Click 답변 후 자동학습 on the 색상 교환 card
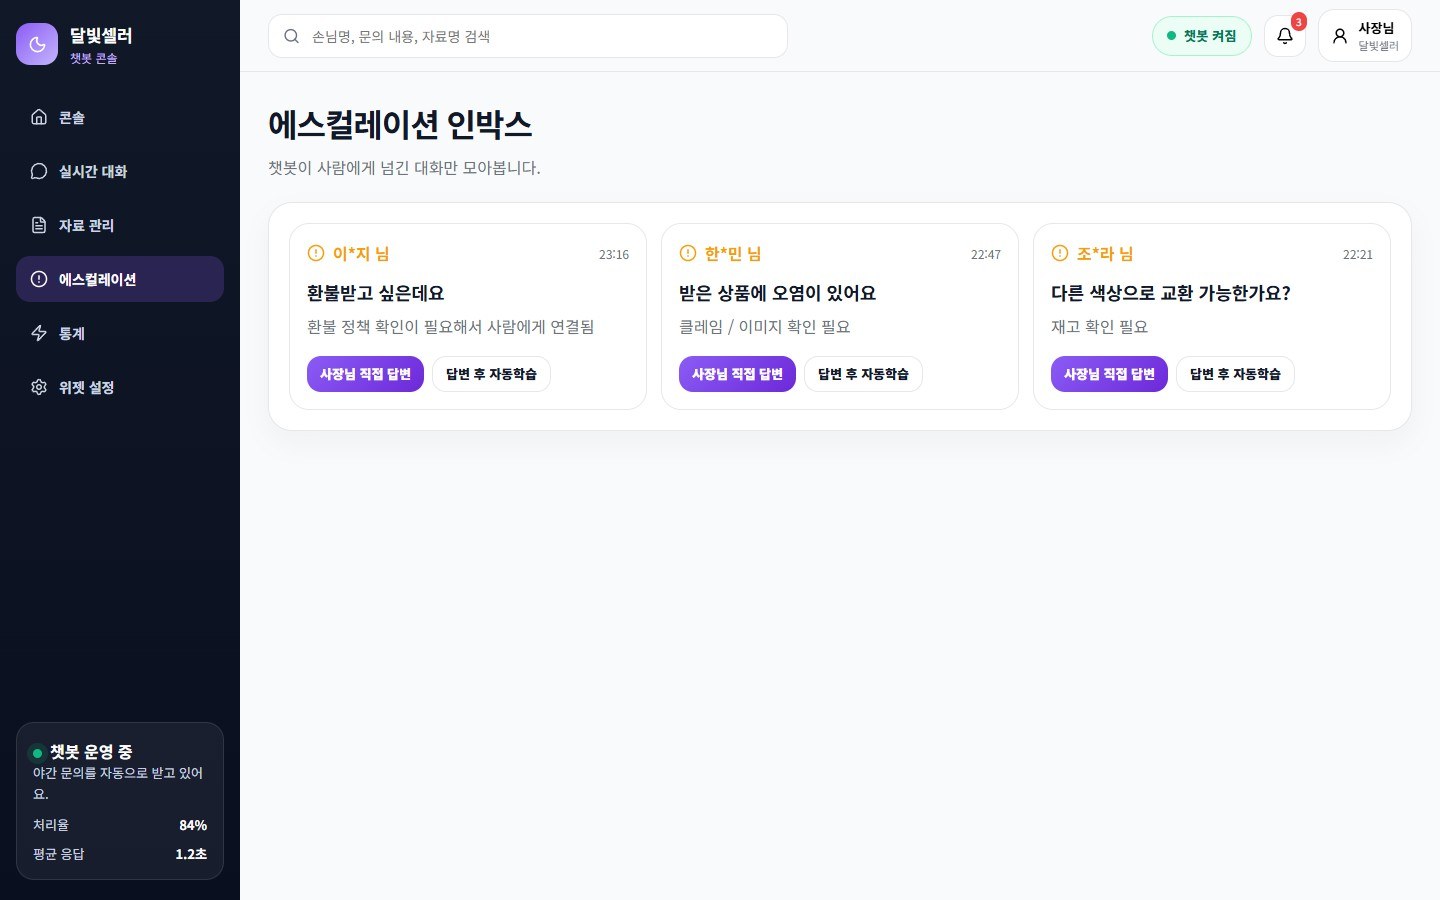 [x=1235, y=374]
